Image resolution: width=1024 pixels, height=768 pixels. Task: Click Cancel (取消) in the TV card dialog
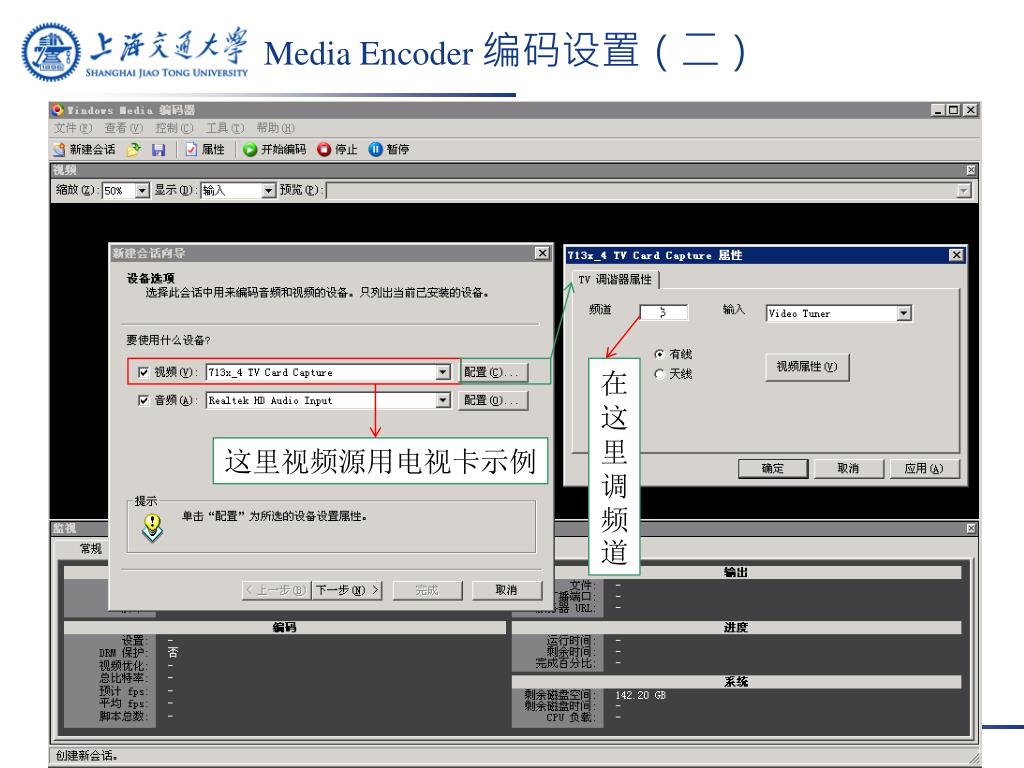[x=848, y=468]
